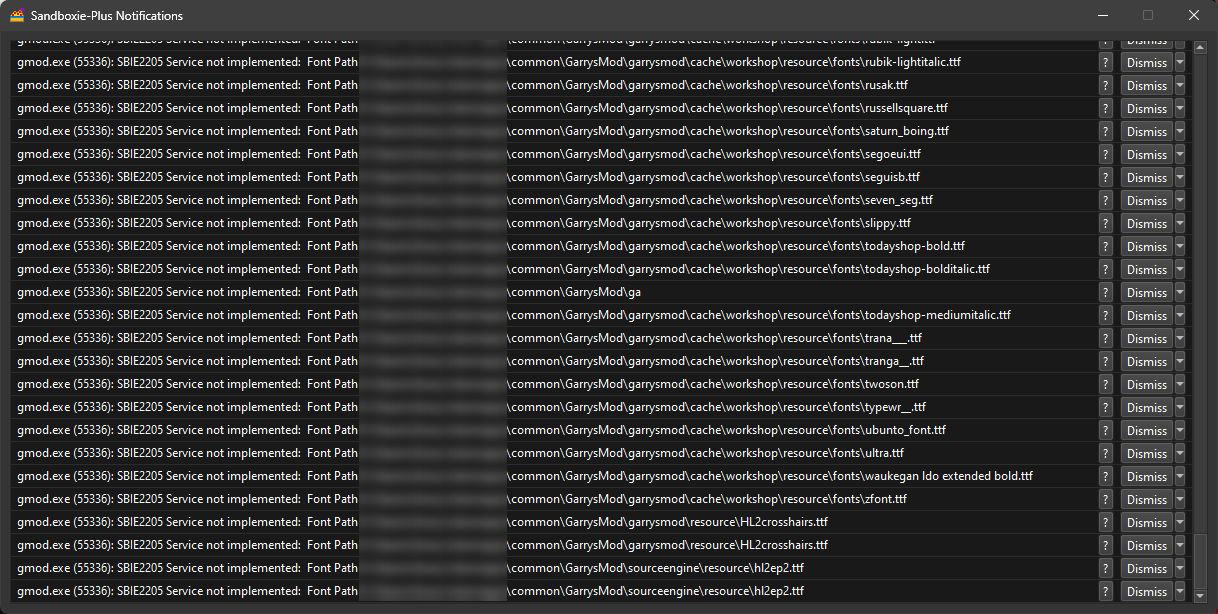The width and height of the screenshot is (1218, 614).
Task: Click help icon for zfont.ttf notification
Action: (x=1105, y=499)
